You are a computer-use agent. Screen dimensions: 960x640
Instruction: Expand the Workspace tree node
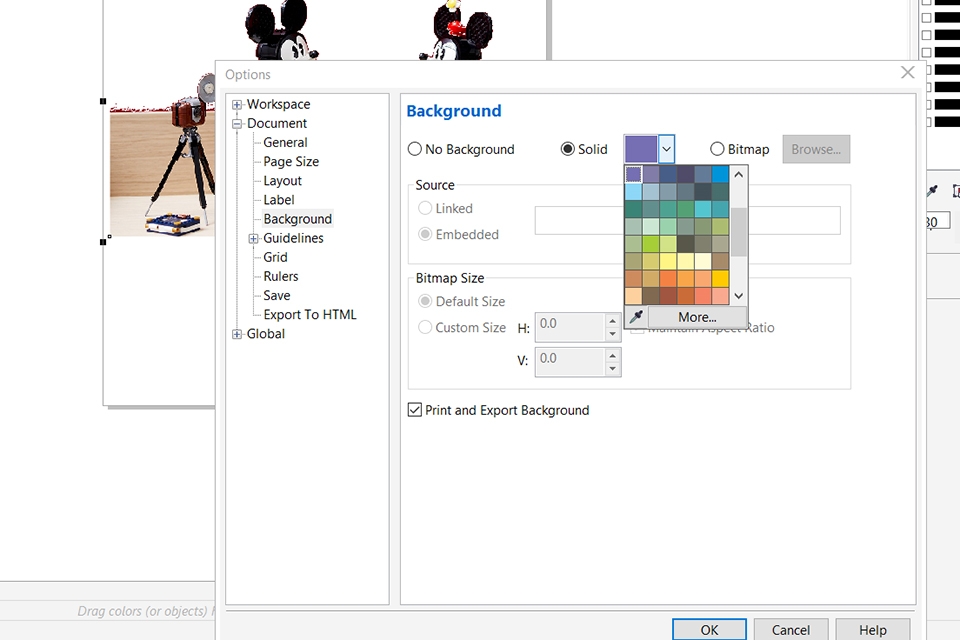pyautogui.click(x=237, y=105)
